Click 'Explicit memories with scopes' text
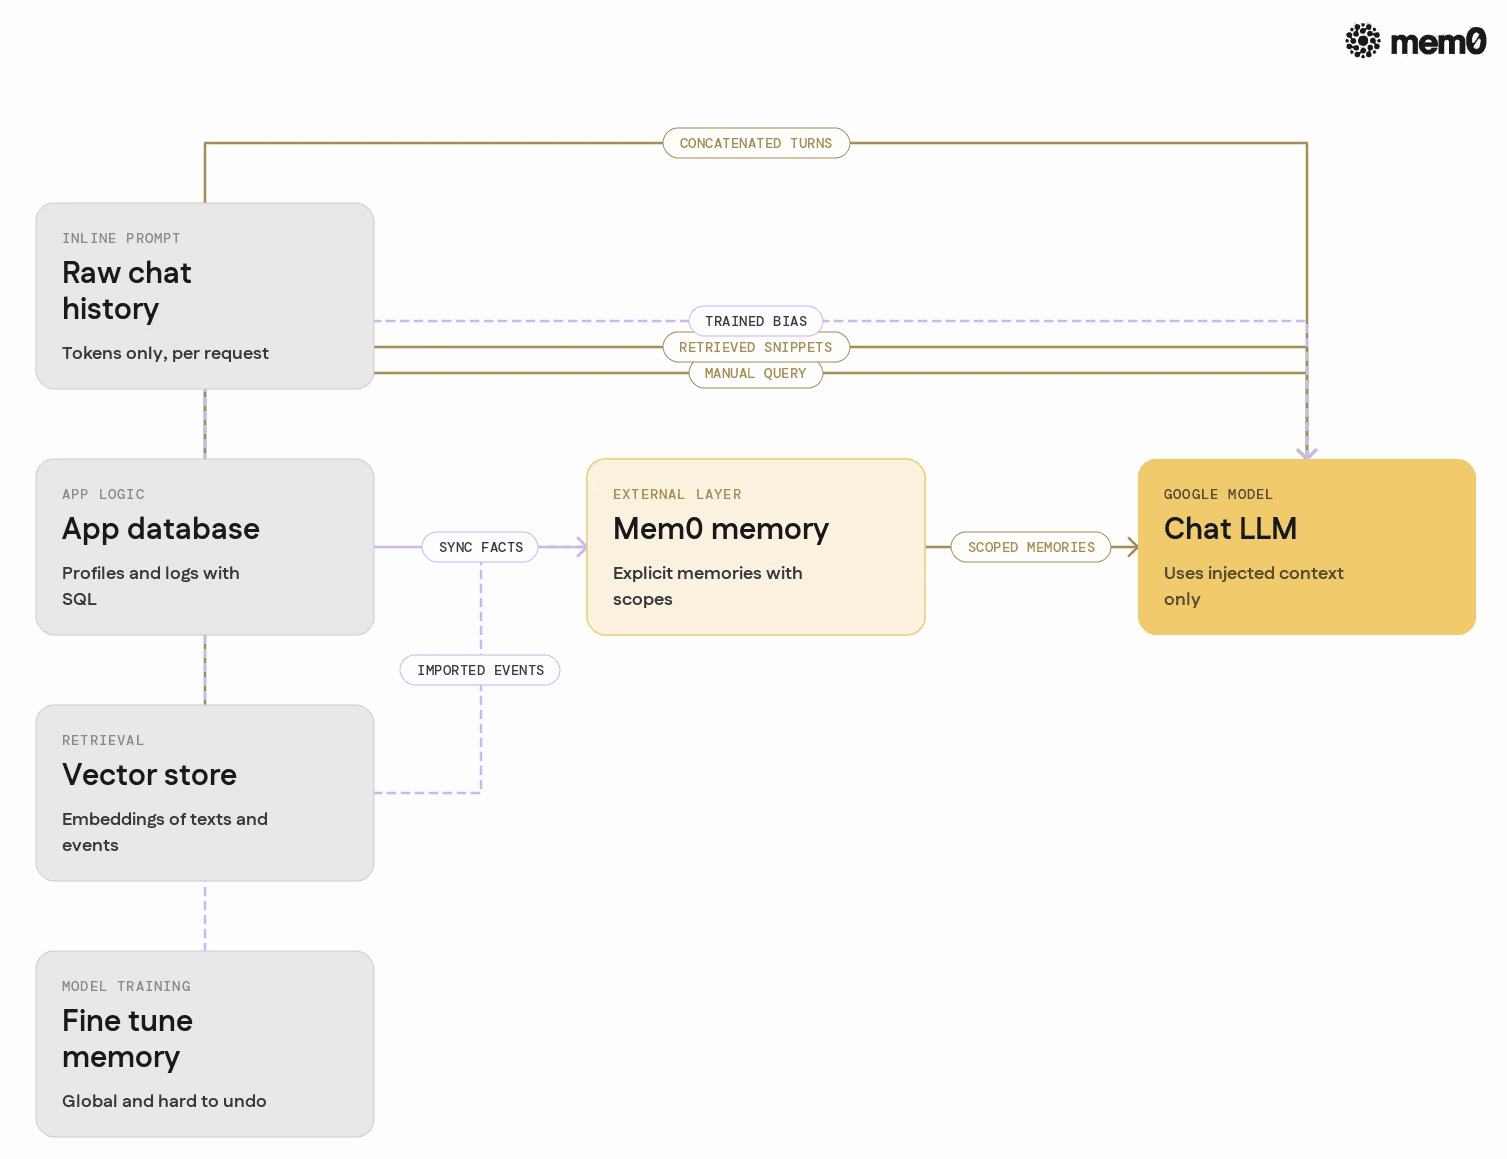1507x1159 pixels. click(708, 586)
